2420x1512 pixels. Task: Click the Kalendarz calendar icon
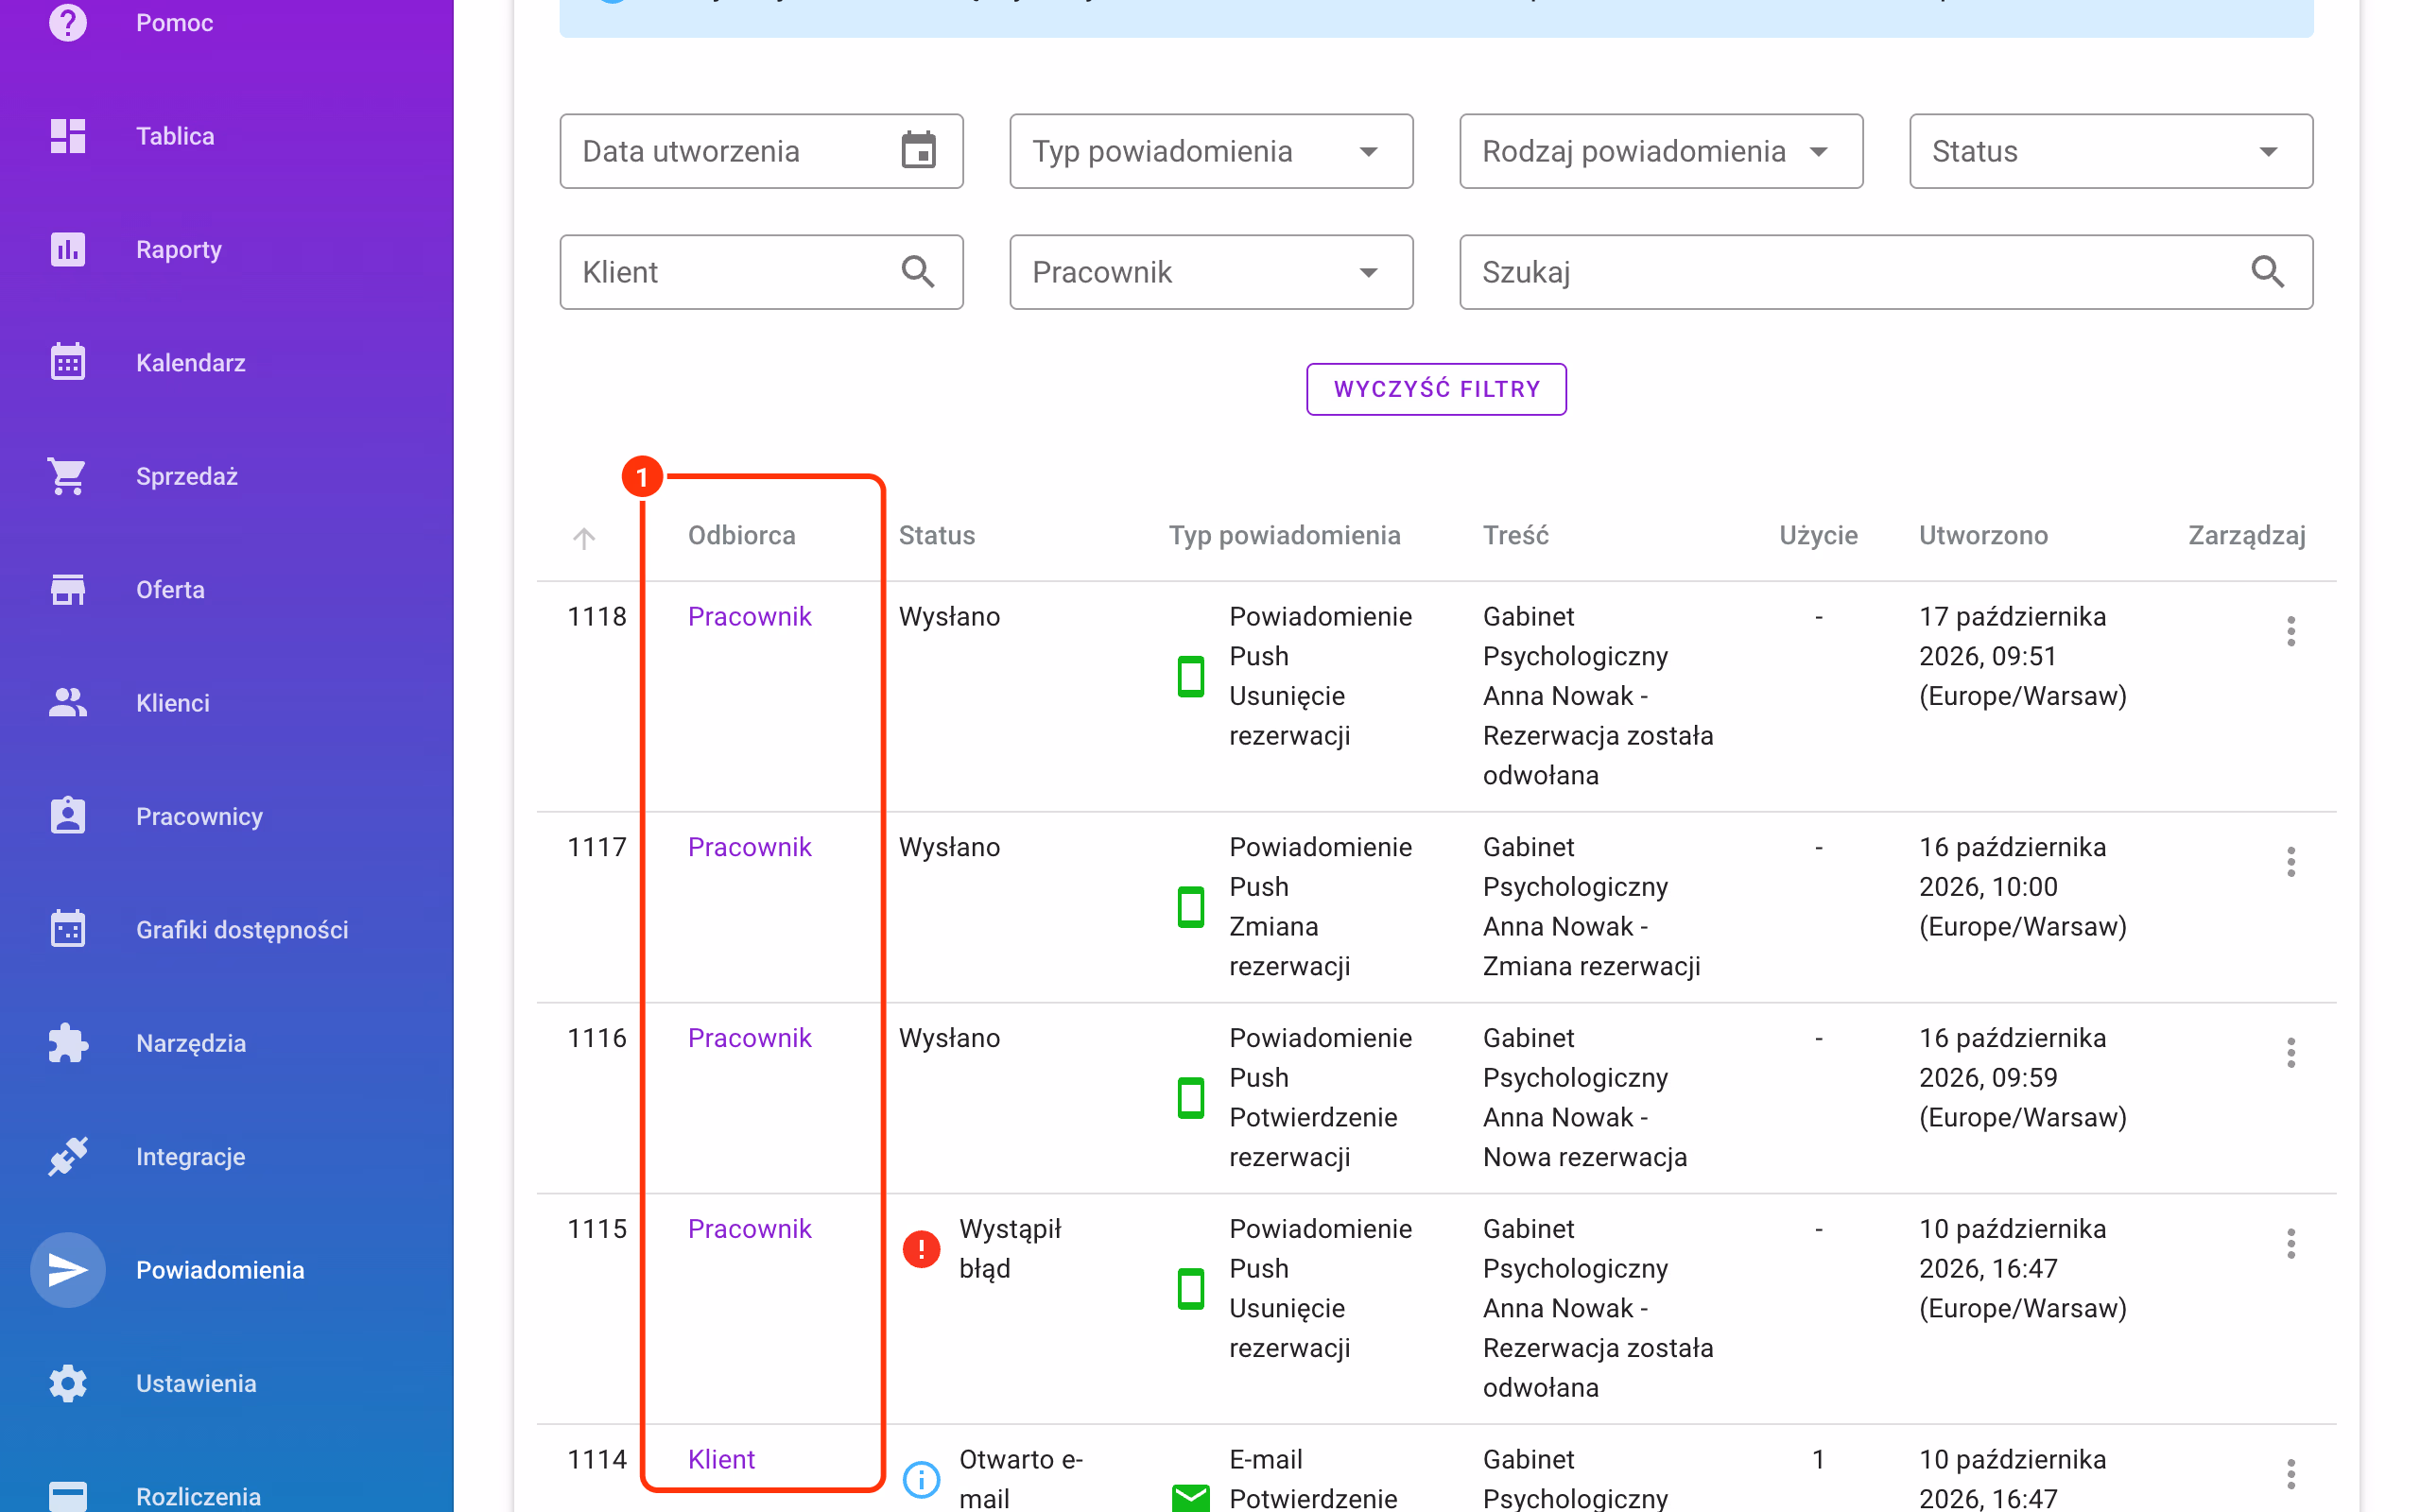[68, 362]
